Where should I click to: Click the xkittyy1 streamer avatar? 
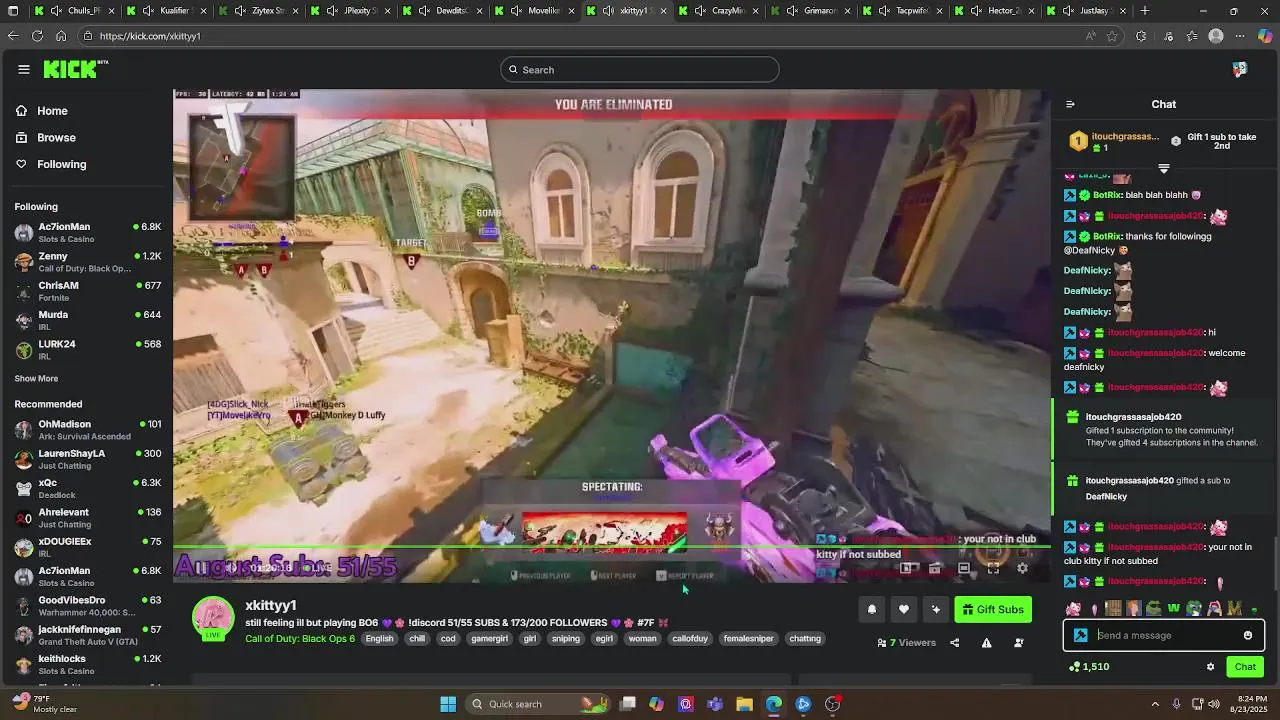point(213,619)
